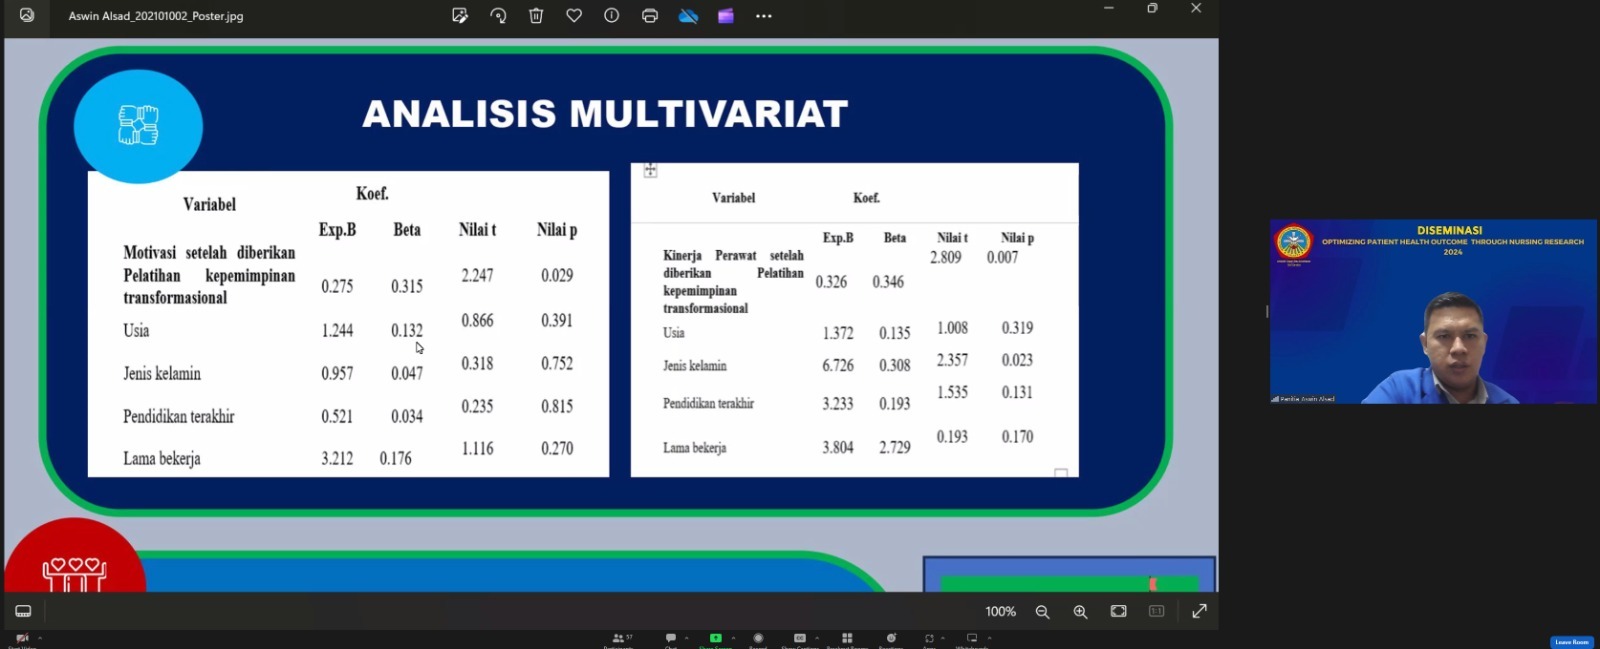Expand the Share Screen options arrow
Image resolution: width=1600 pixels, height=649 pixels.
tap(734, 637)
